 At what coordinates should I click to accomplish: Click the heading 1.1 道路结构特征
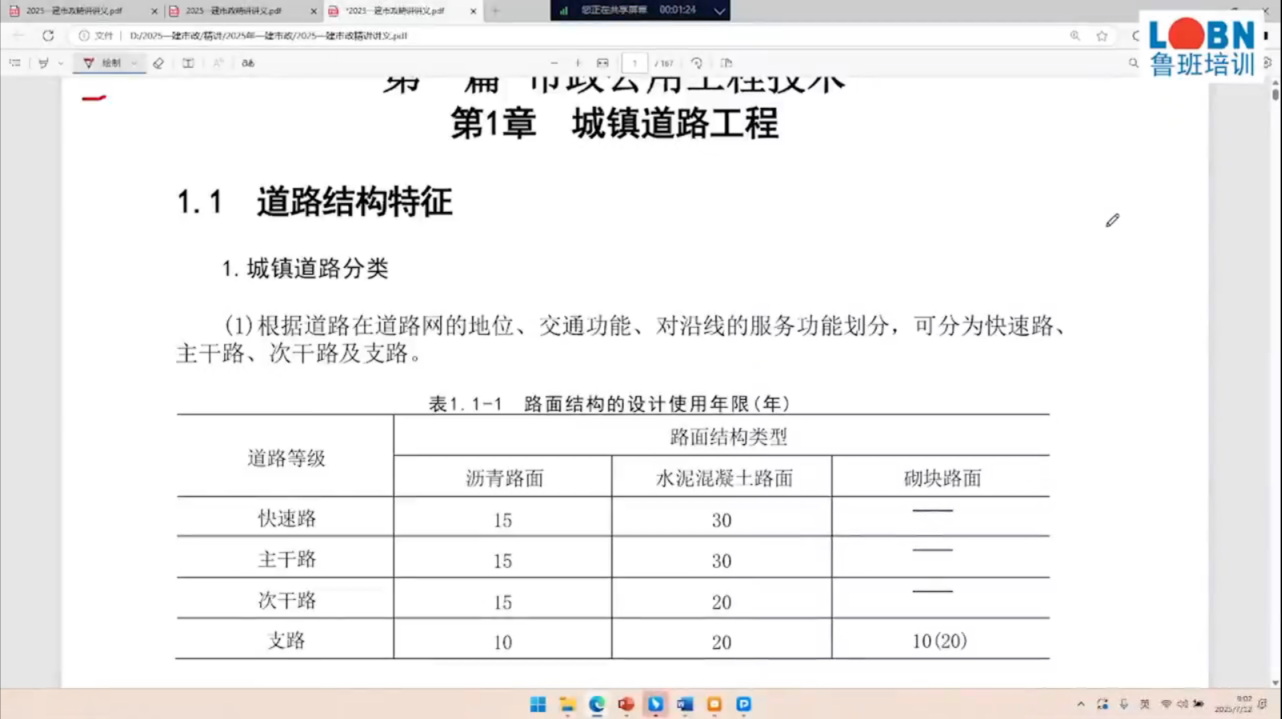point(315,202)
